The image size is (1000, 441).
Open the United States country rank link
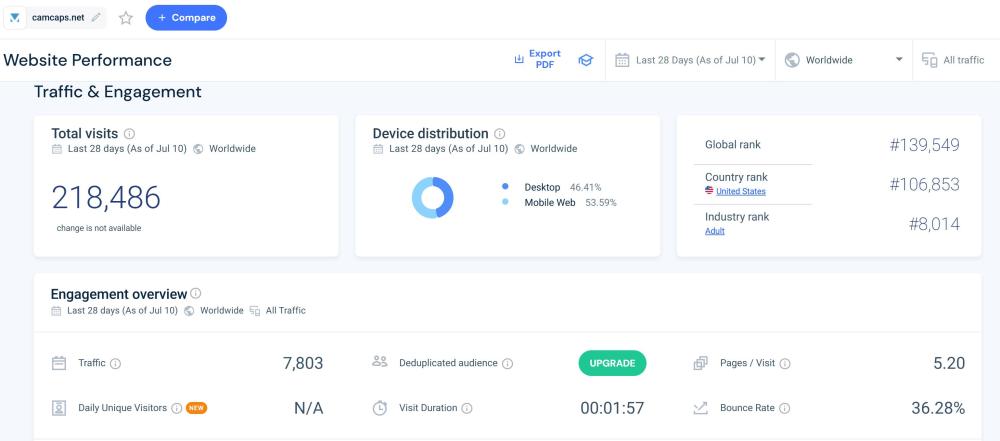740,192
